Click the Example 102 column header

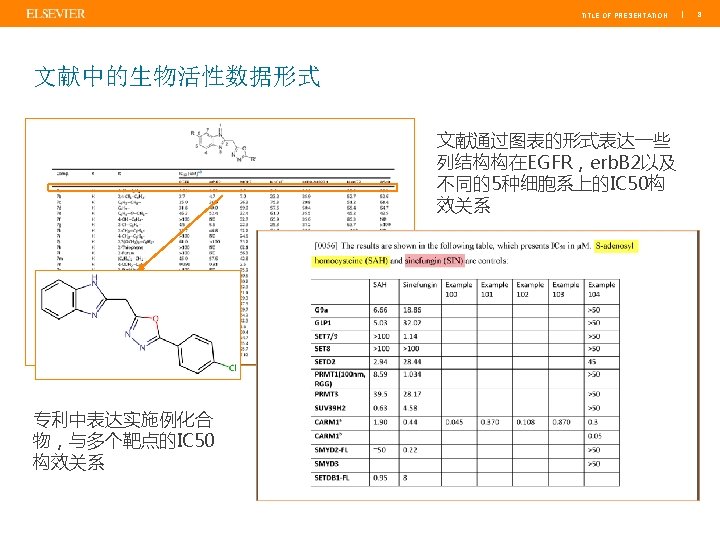[530, 289]
